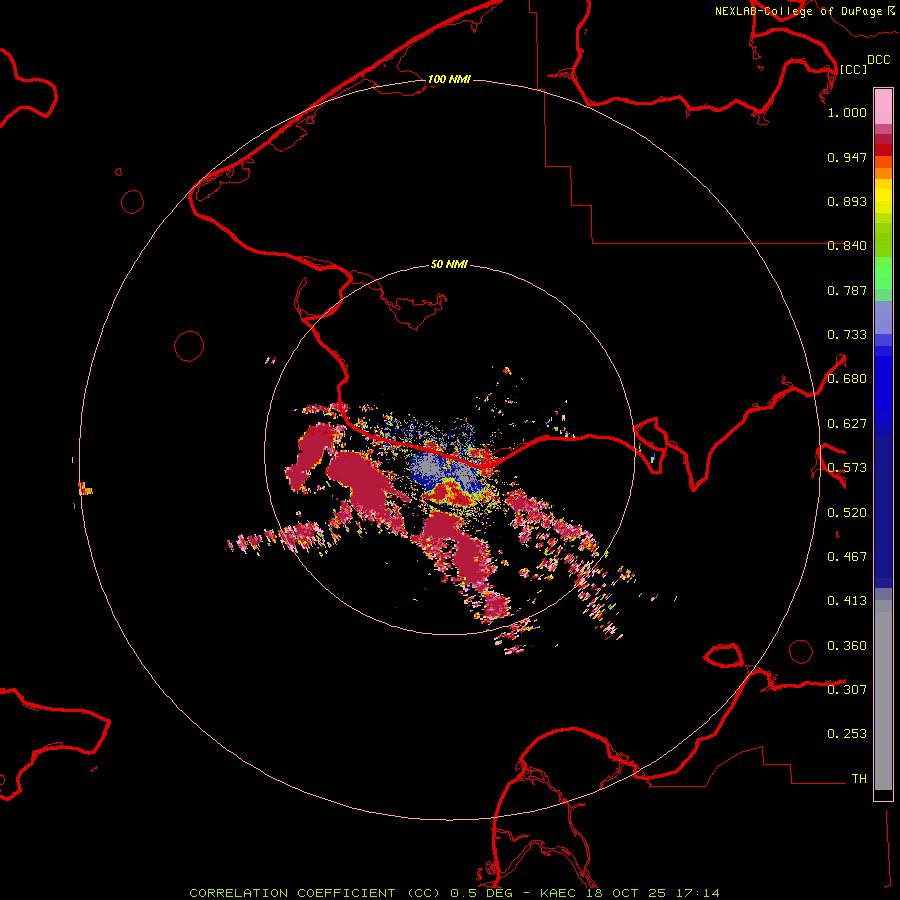The height and width of the screenshot is (900, 900).
Task: Click the 0.627 color scale value
Action: tap(847, 424)
